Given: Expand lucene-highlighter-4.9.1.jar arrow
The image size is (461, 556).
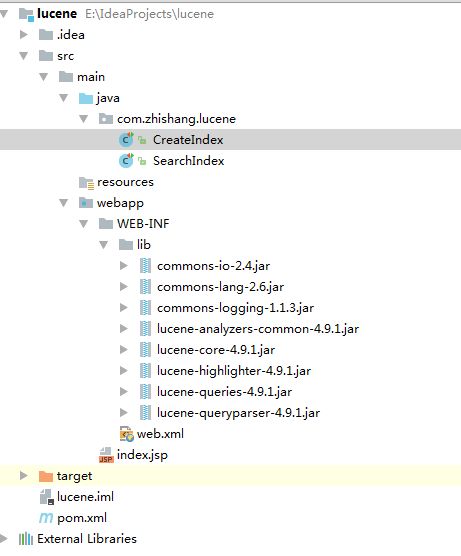Looking at the screenshot, I should point(124,371).
